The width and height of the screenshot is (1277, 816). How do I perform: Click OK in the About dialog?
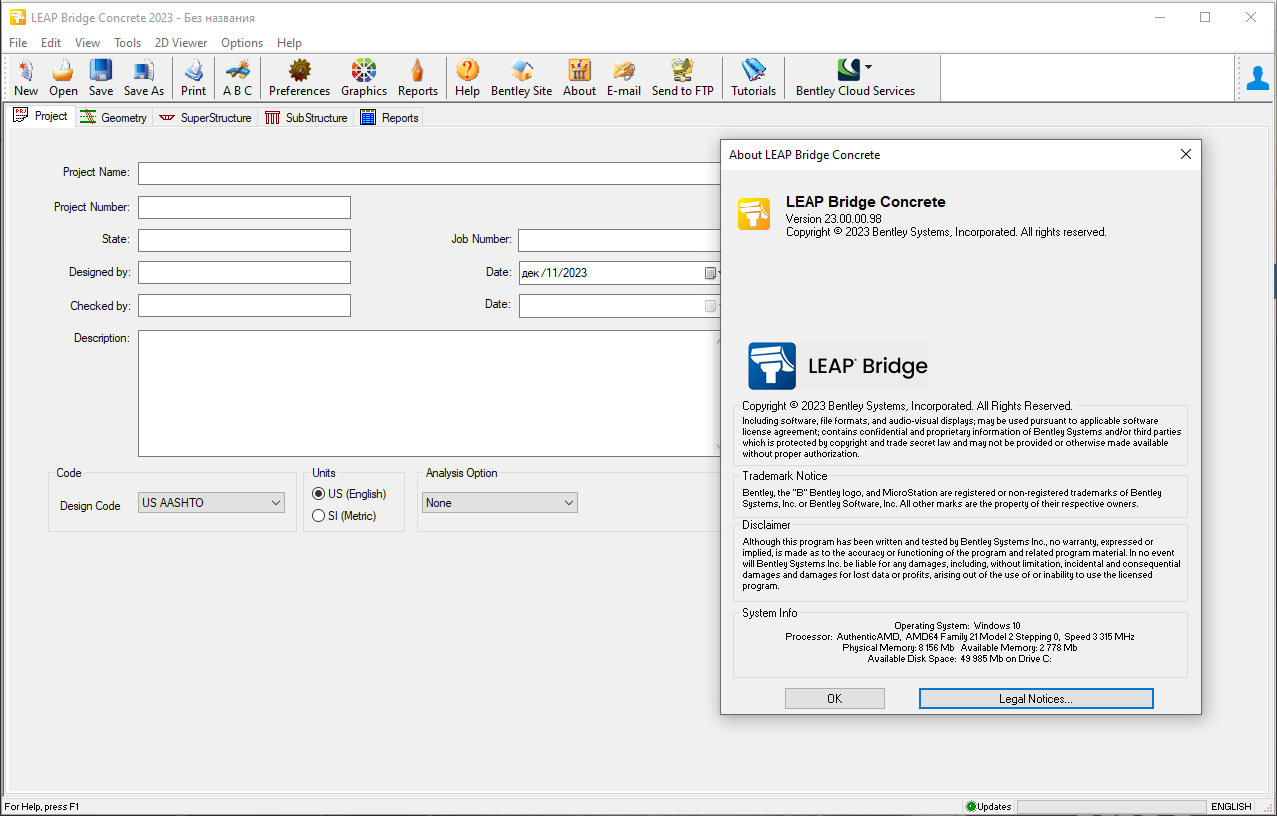[x=835, y=699]
